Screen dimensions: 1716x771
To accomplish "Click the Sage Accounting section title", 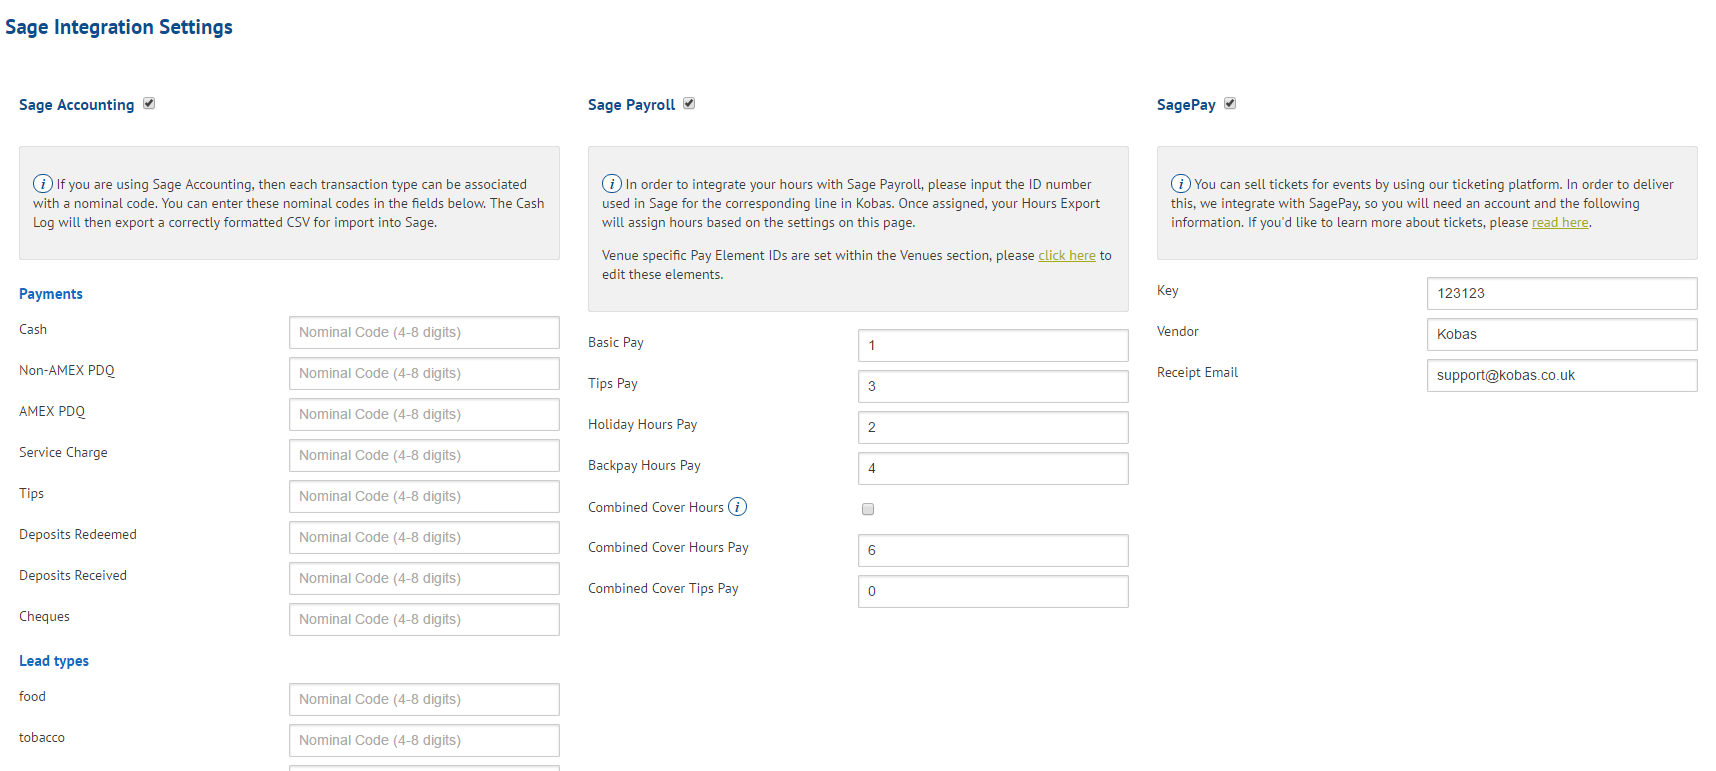I will point(76,105).
